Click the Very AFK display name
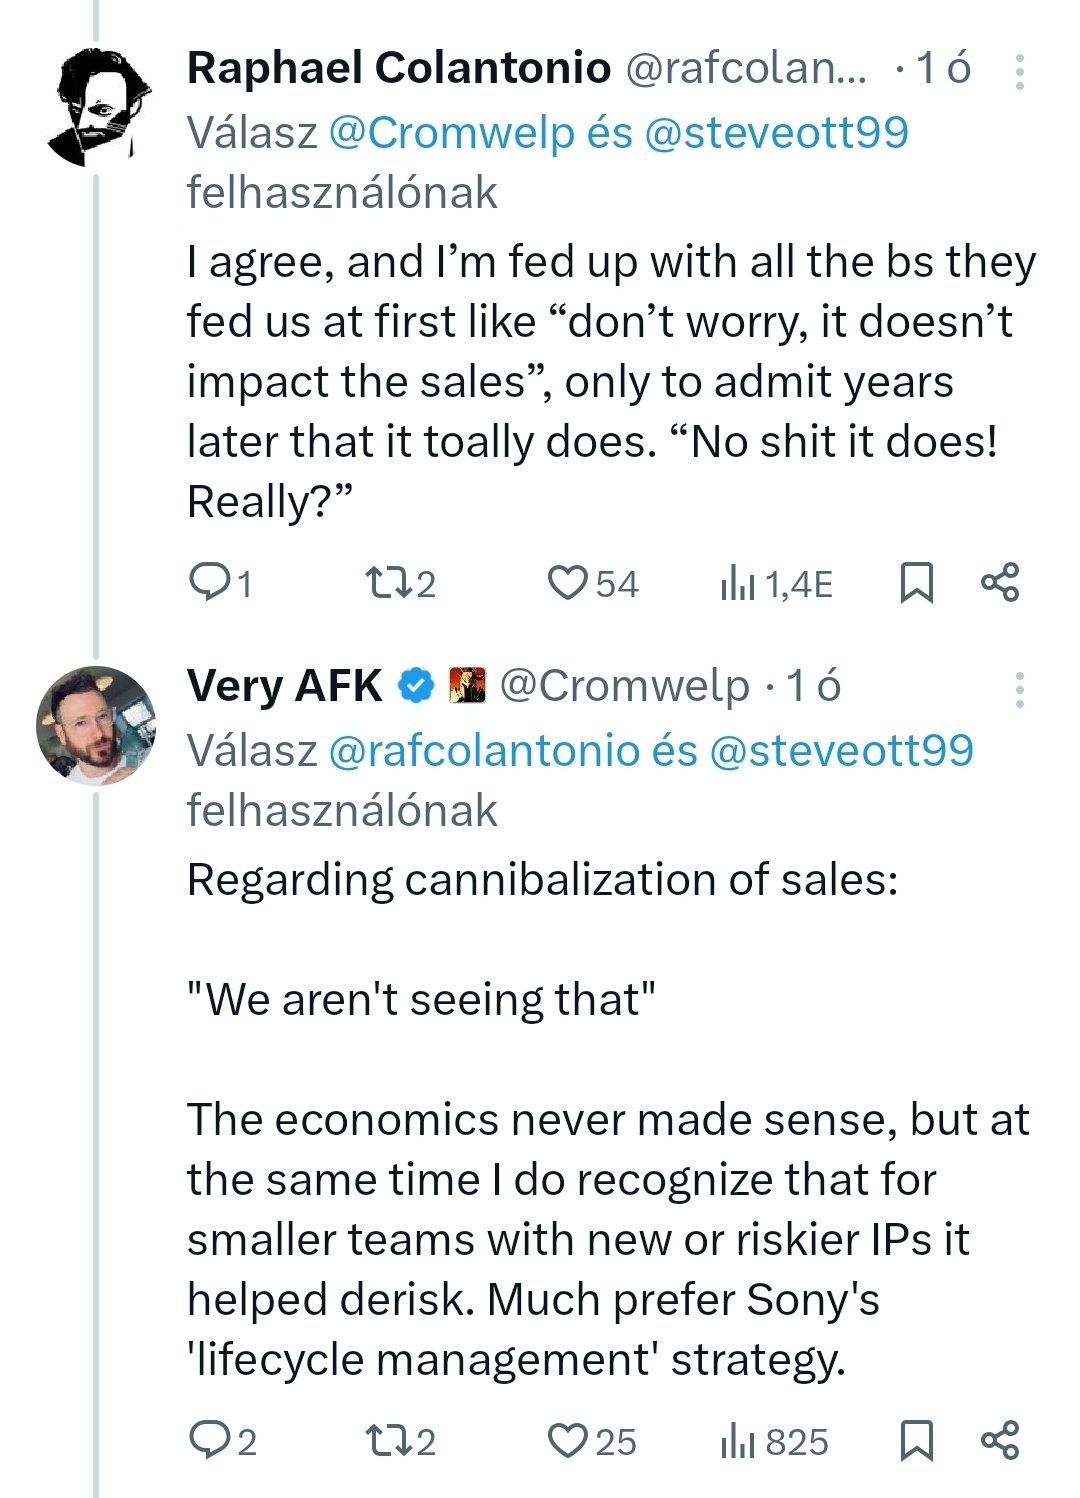 coord(284,687)
